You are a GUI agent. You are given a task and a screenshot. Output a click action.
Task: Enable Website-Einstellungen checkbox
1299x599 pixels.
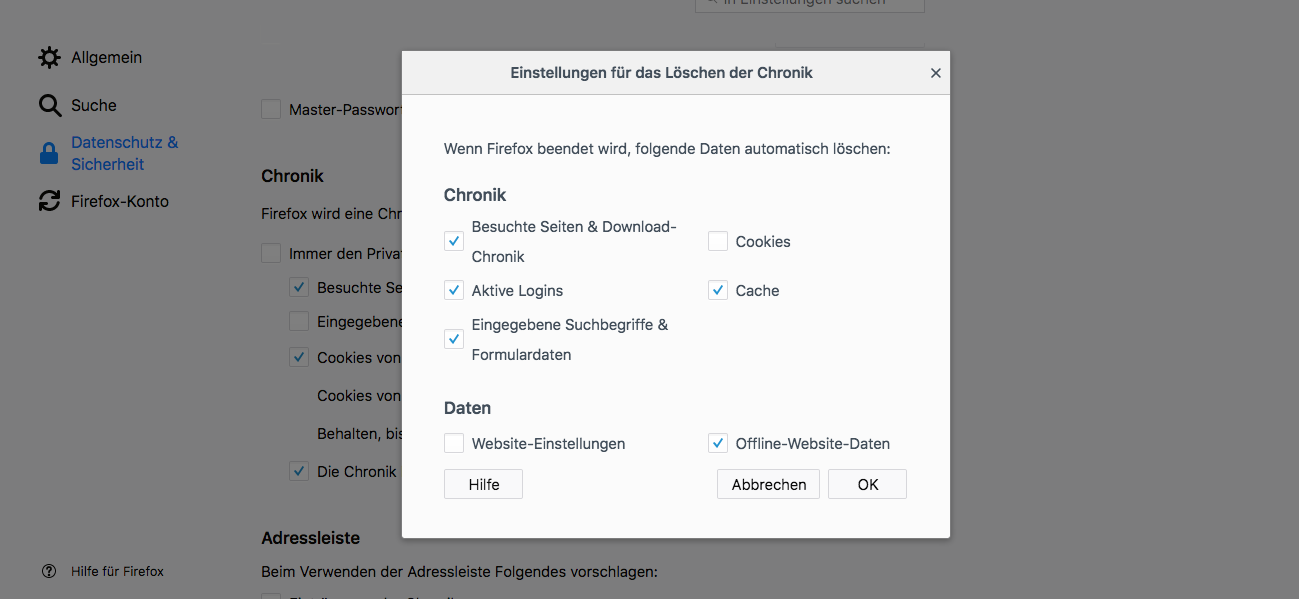(x=454, y=444)
